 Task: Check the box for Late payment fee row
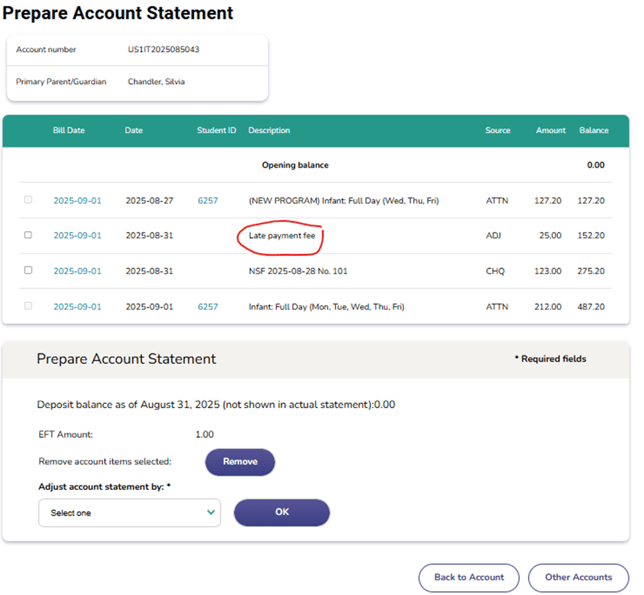click(x=28, y=235)
